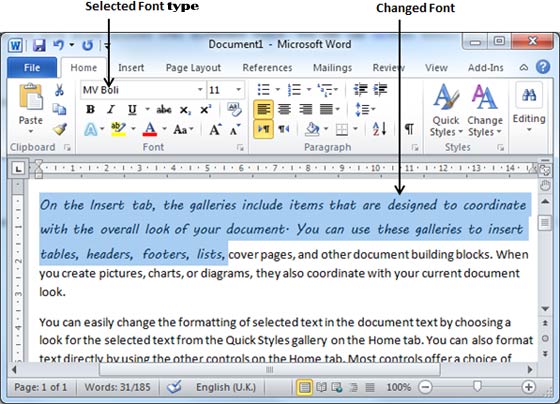The height and width of the screenshot is (404, 560).
Task: Toggle Italic formatting
Action: [x=111, y=109]
